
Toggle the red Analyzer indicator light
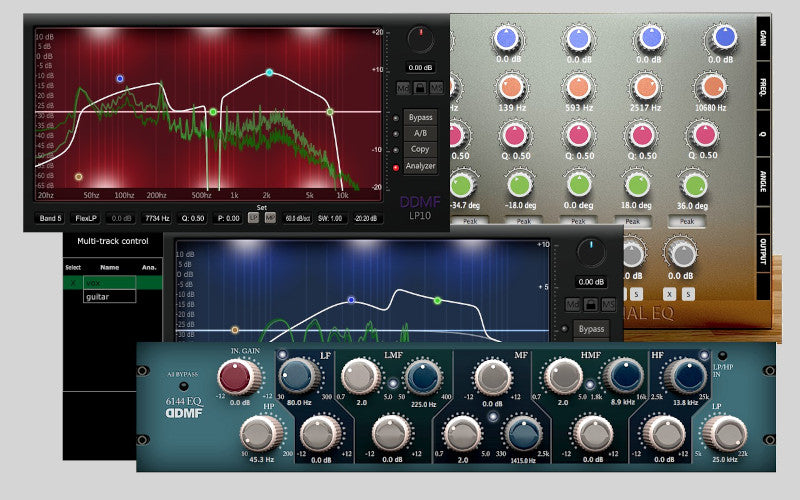point(395,167)
